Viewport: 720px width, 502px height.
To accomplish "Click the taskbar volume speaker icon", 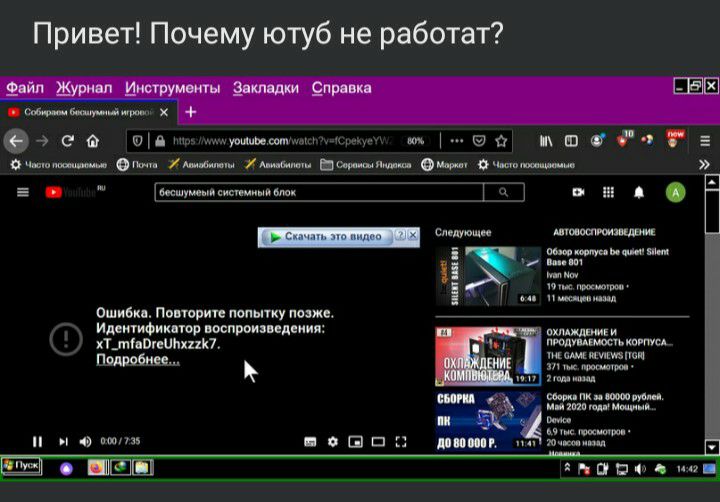I will (640, 469).
